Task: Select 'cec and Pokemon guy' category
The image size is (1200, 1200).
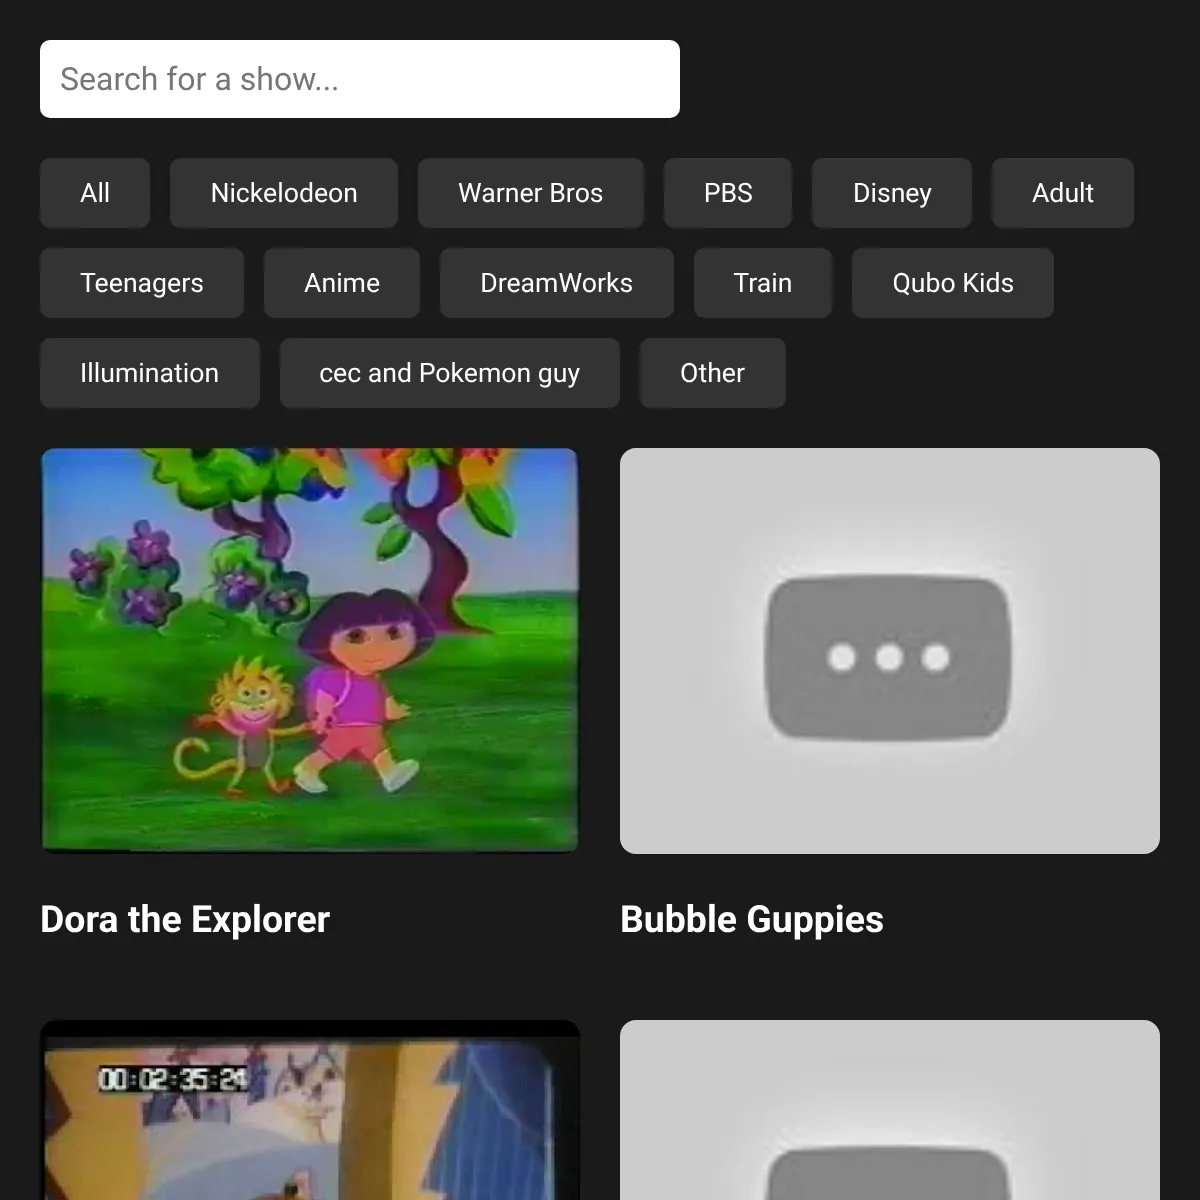Action: (x=450, y=373)
